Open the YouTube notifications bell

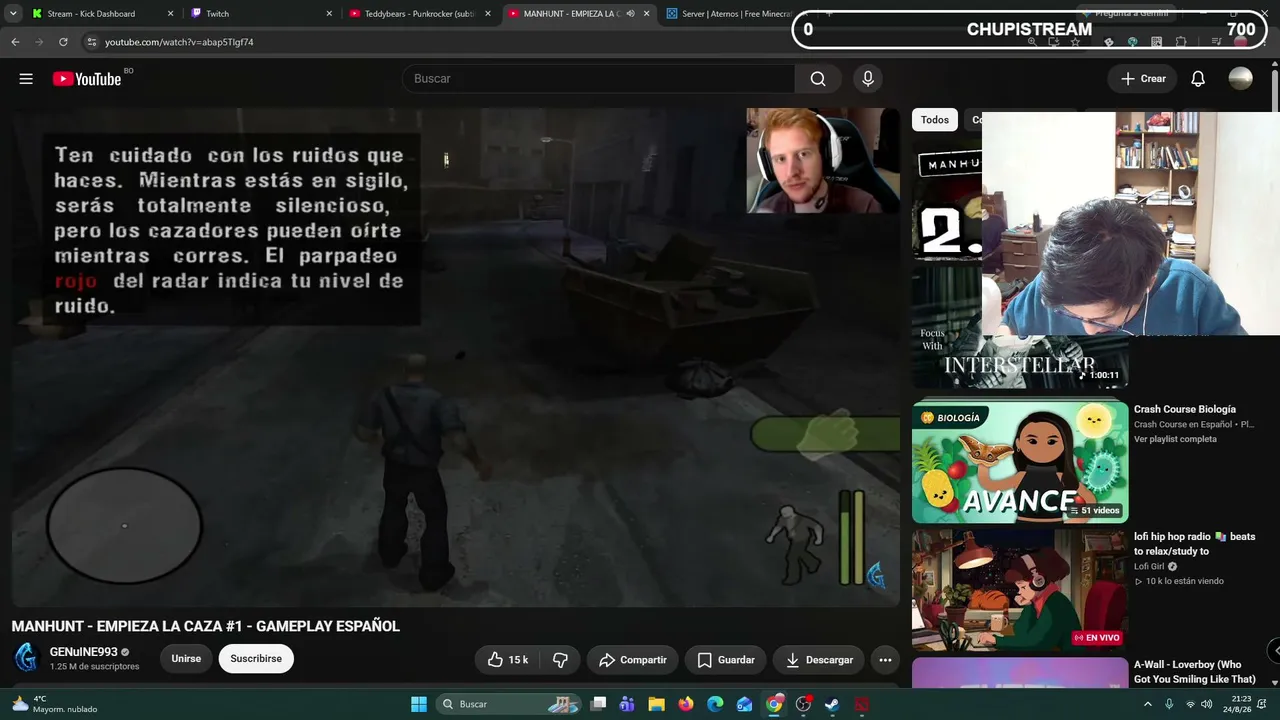click(1198, 79)
